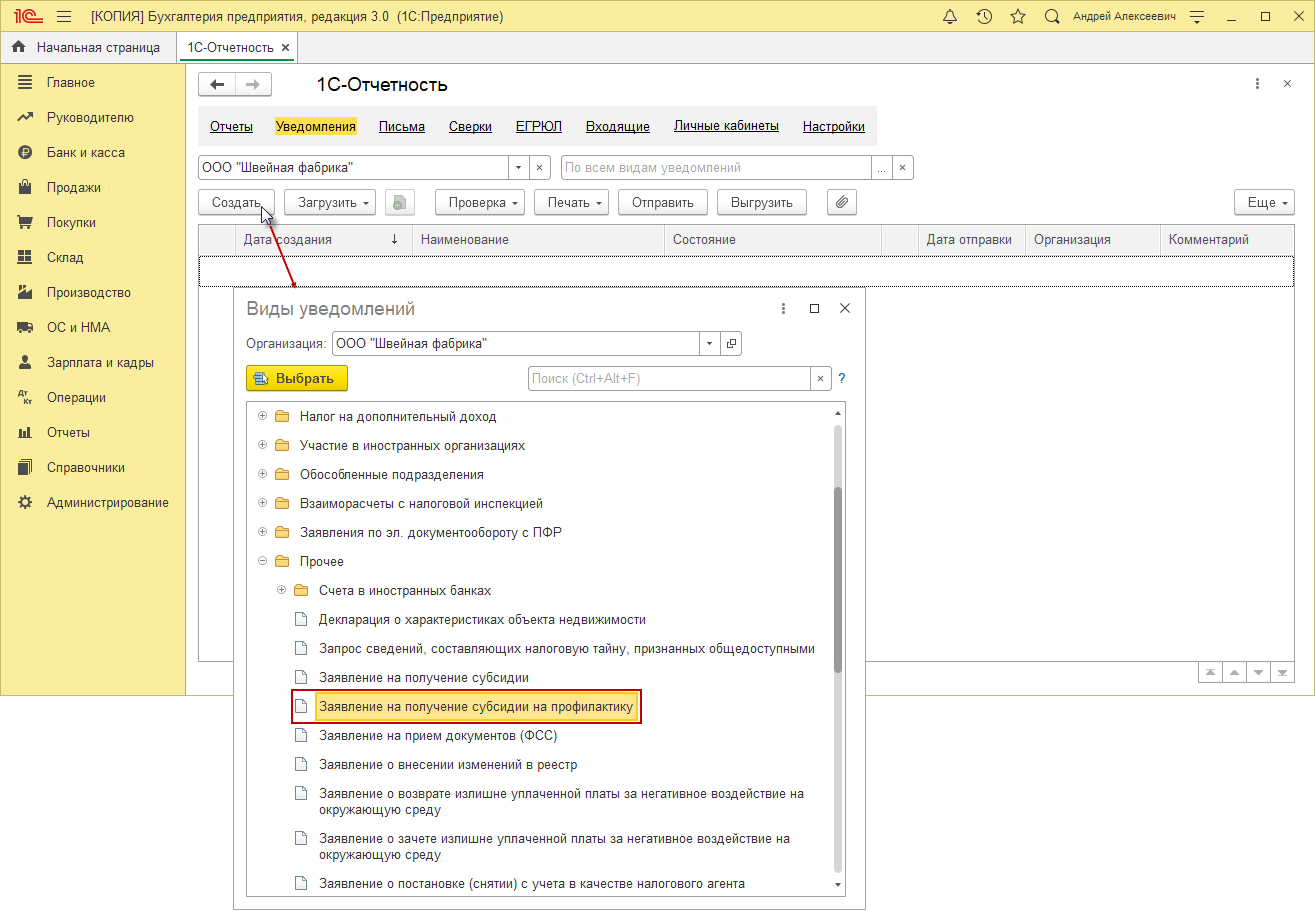Click the Выгрузить button
Screen dimensions: 1315x911
[x=762, y=202]
